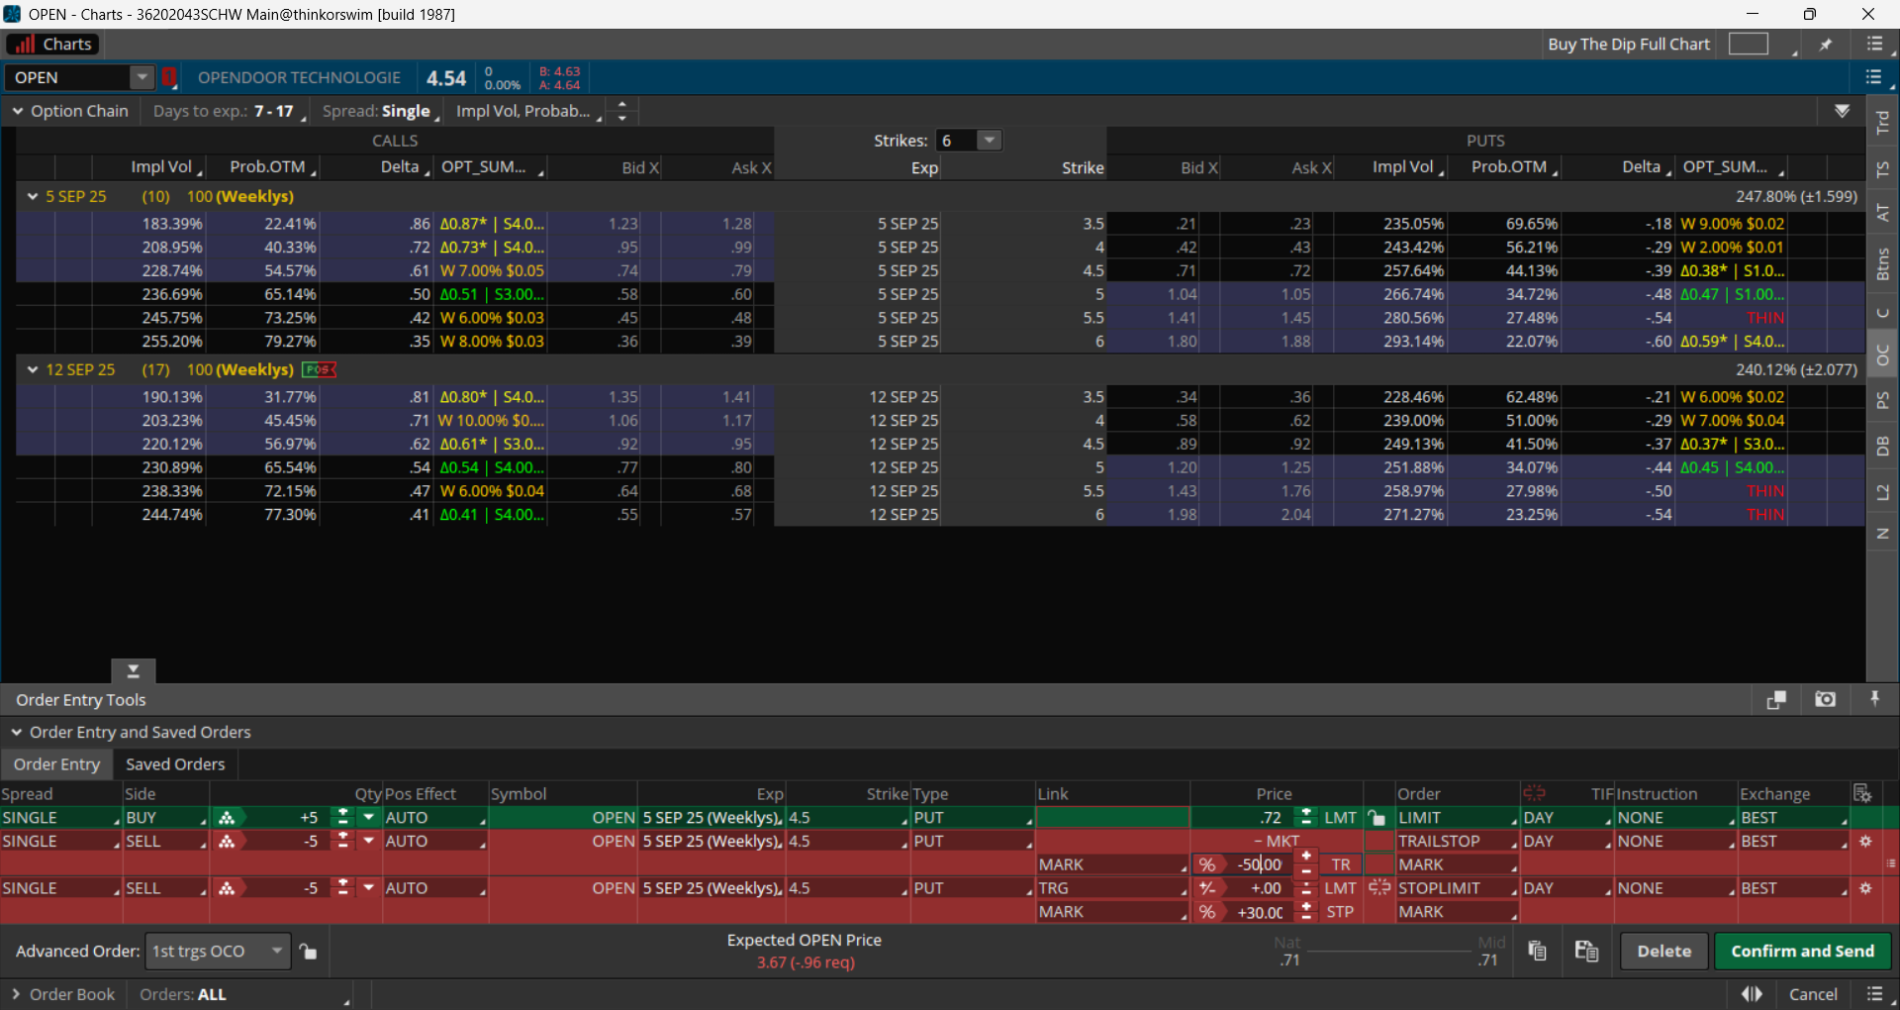Click the Charts icon at top left

pyautogui.click(x=24, y=44)
